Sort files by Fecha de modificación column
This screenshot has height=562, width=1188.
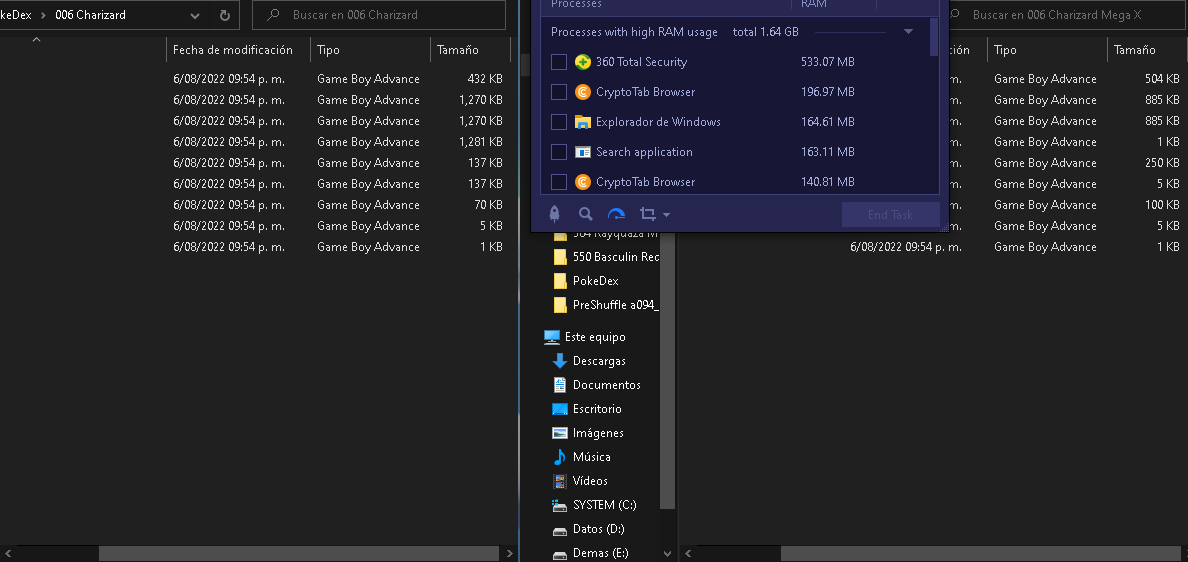pyautogui.click(x=233, y=50)
